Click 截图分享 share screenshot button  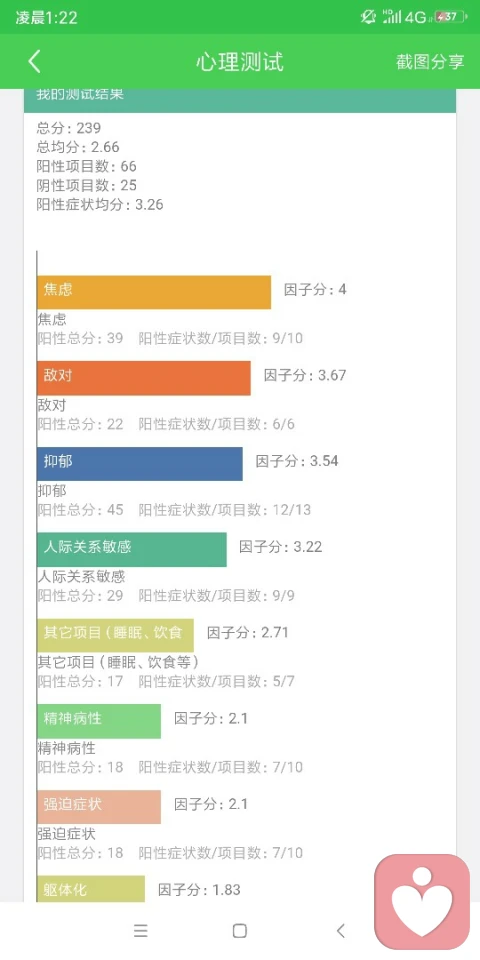click(430, 62)
